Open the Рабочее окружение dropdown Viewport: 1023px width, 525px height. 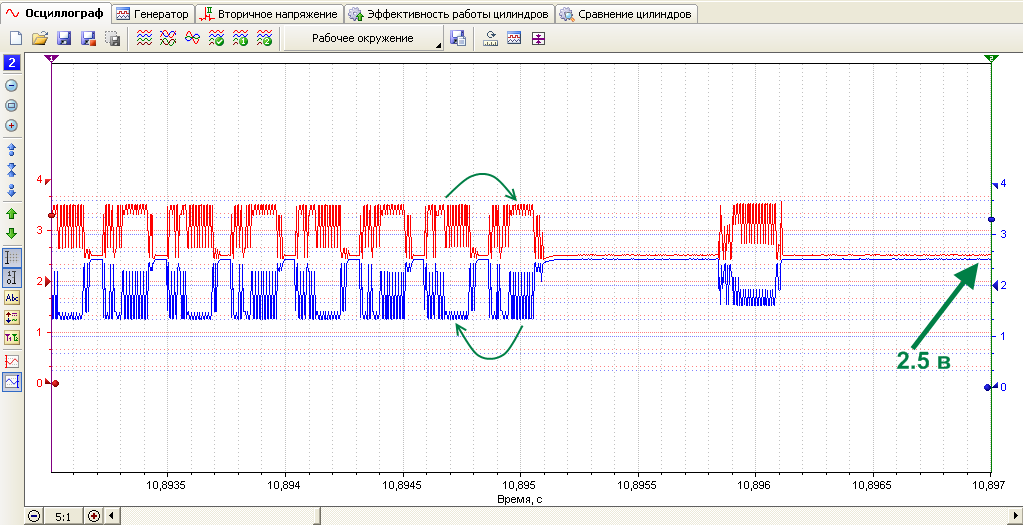363,38
